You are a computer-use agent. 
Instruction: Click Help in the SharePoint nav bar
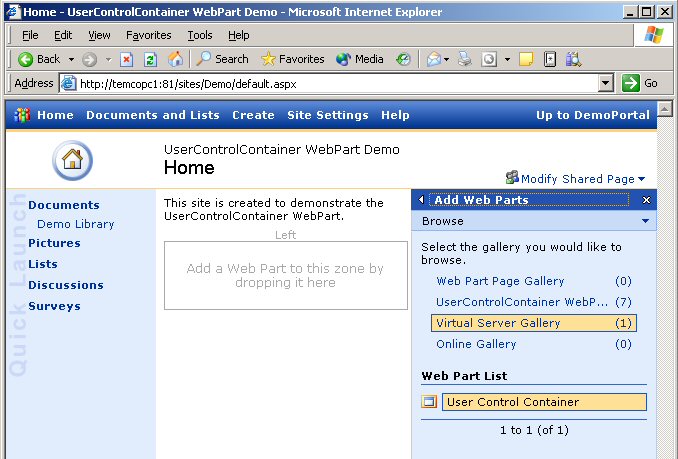(x=395, y=115)
